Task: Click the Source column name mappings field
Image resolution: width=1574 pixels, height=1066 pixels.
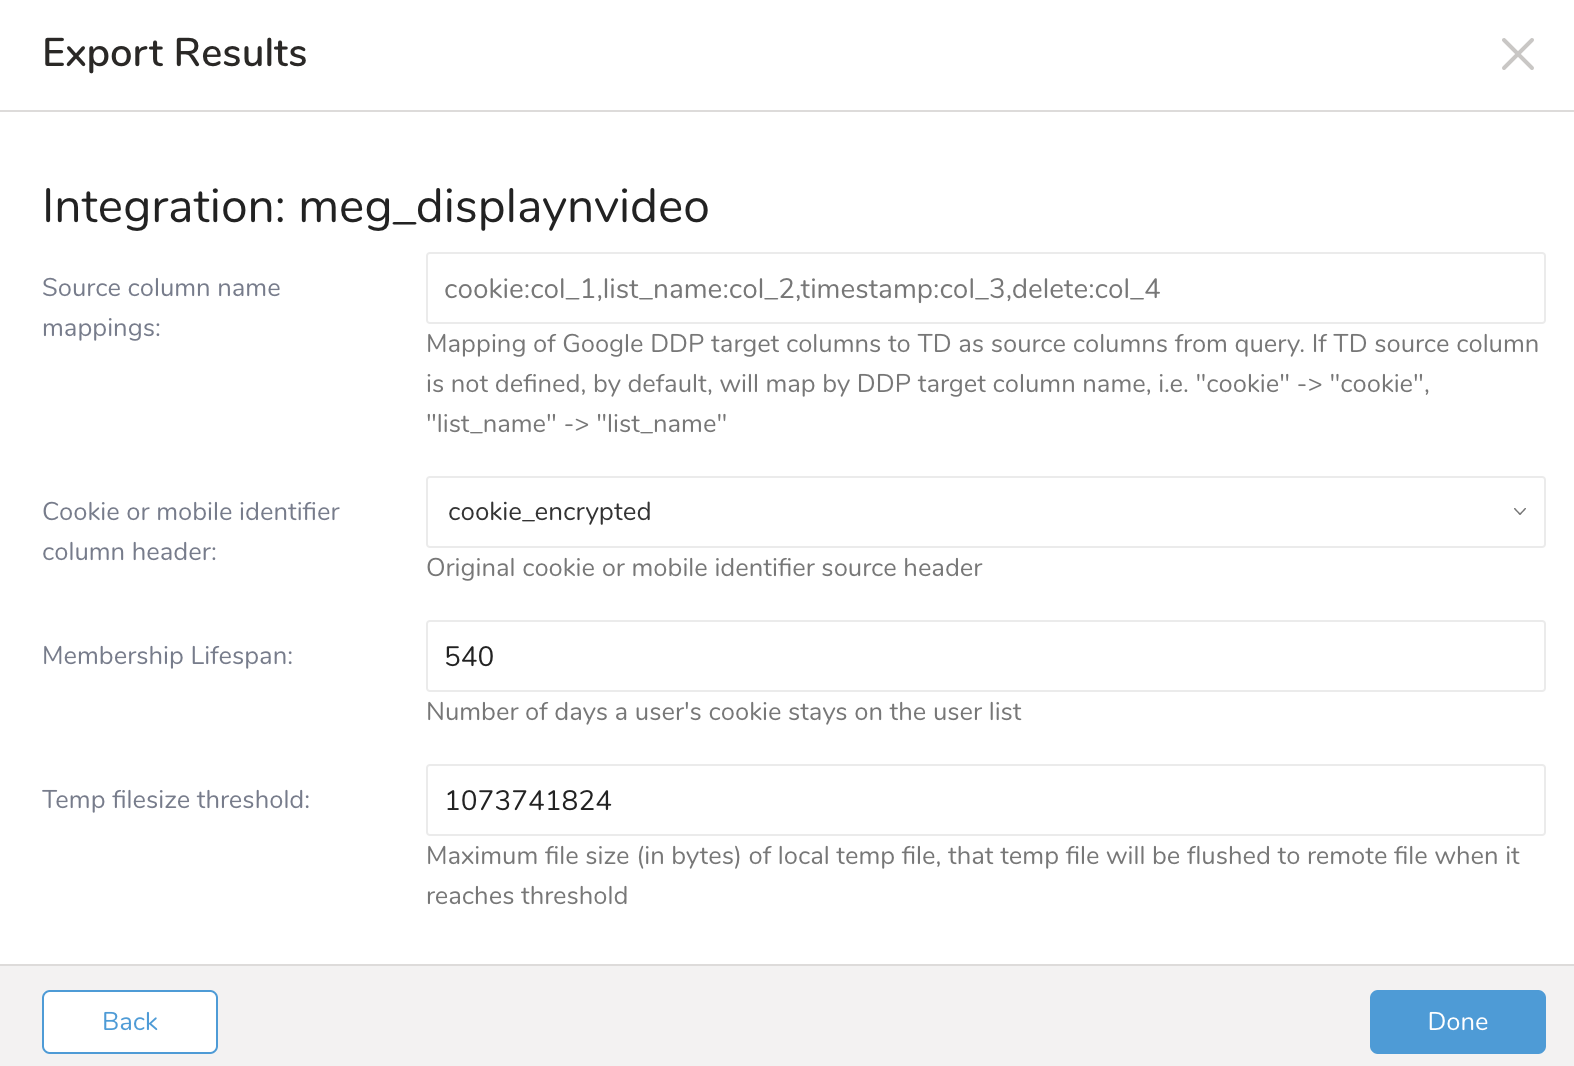Action: pos(985,288)
